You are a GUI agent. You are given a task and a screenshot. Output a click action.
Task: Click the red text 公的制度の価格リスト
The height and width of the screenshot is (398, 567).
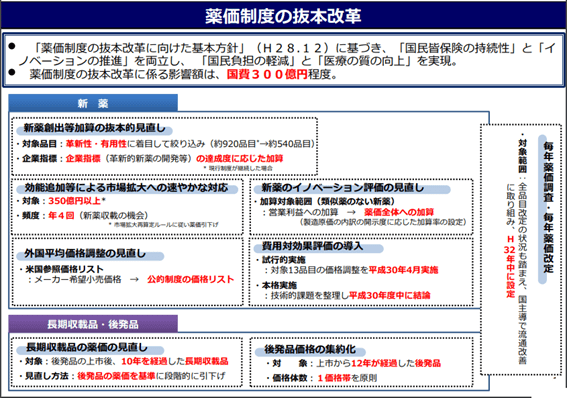191,279
